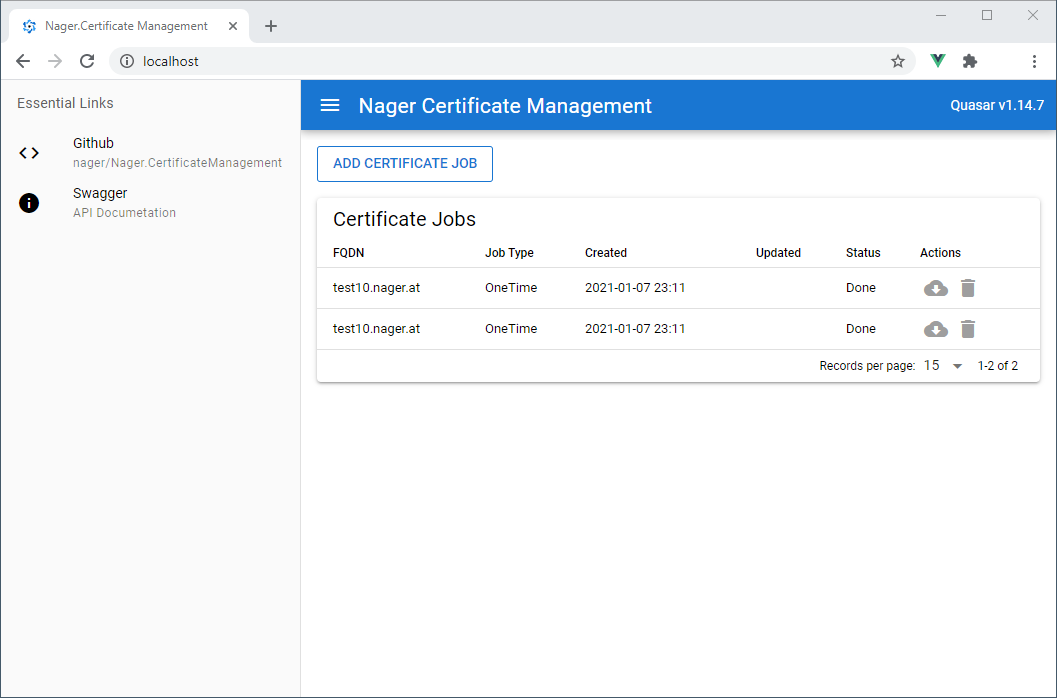Sort by the Updated column header

coord(778,253)
